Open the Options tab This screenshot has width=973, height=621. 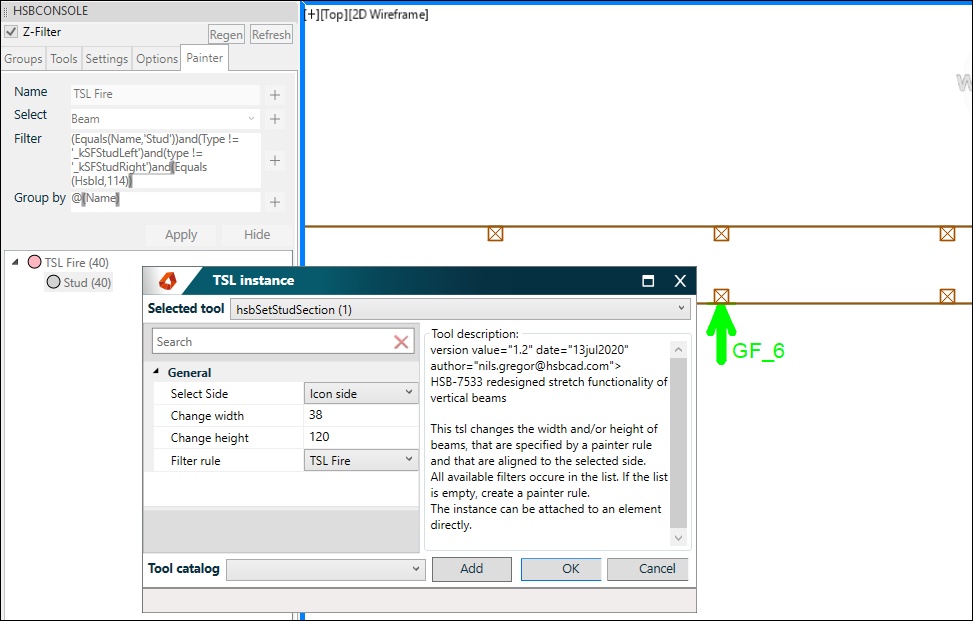tap(157, 59)
